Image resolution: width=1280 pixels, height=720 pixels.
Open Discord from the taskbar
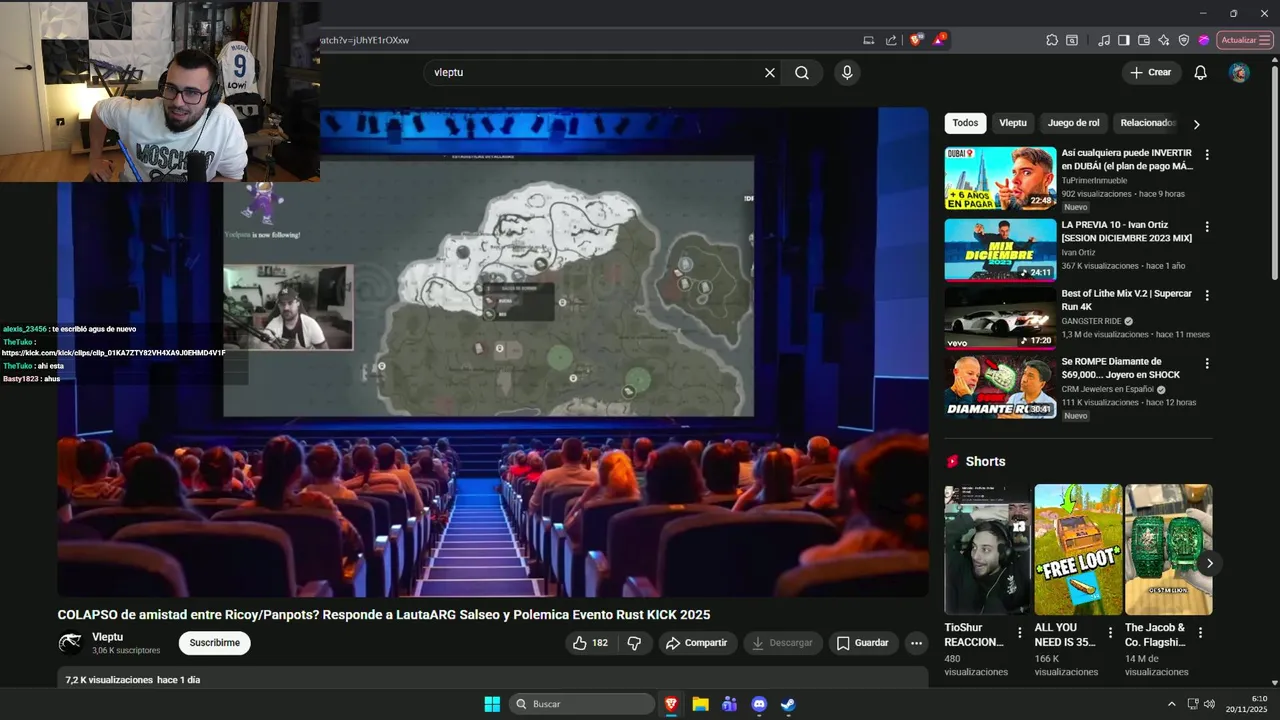point(759,704)
